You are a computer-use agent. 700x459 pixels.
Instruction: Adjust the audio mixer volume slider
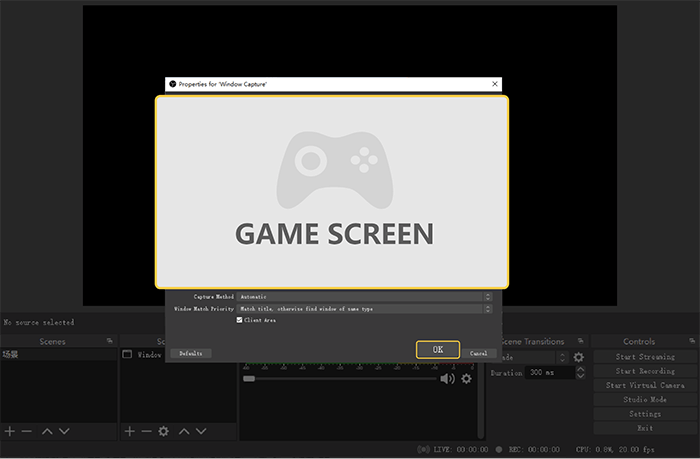coord(340,379)
